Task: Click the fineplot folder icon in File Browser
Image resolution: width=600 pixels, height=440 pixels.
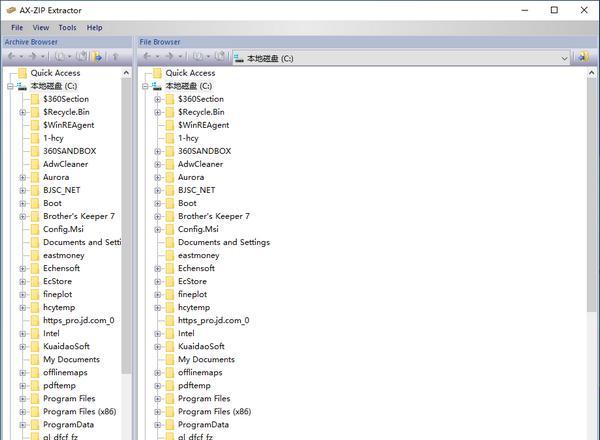Action: click(170, 294)
